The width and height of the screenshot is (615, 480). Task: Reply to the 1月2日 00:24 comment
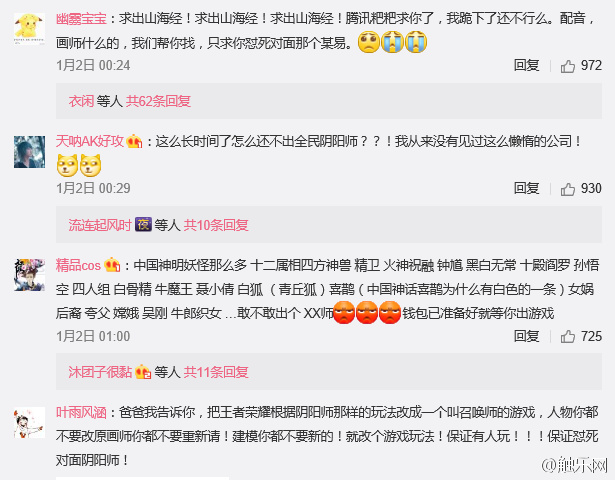coord(526,65)
